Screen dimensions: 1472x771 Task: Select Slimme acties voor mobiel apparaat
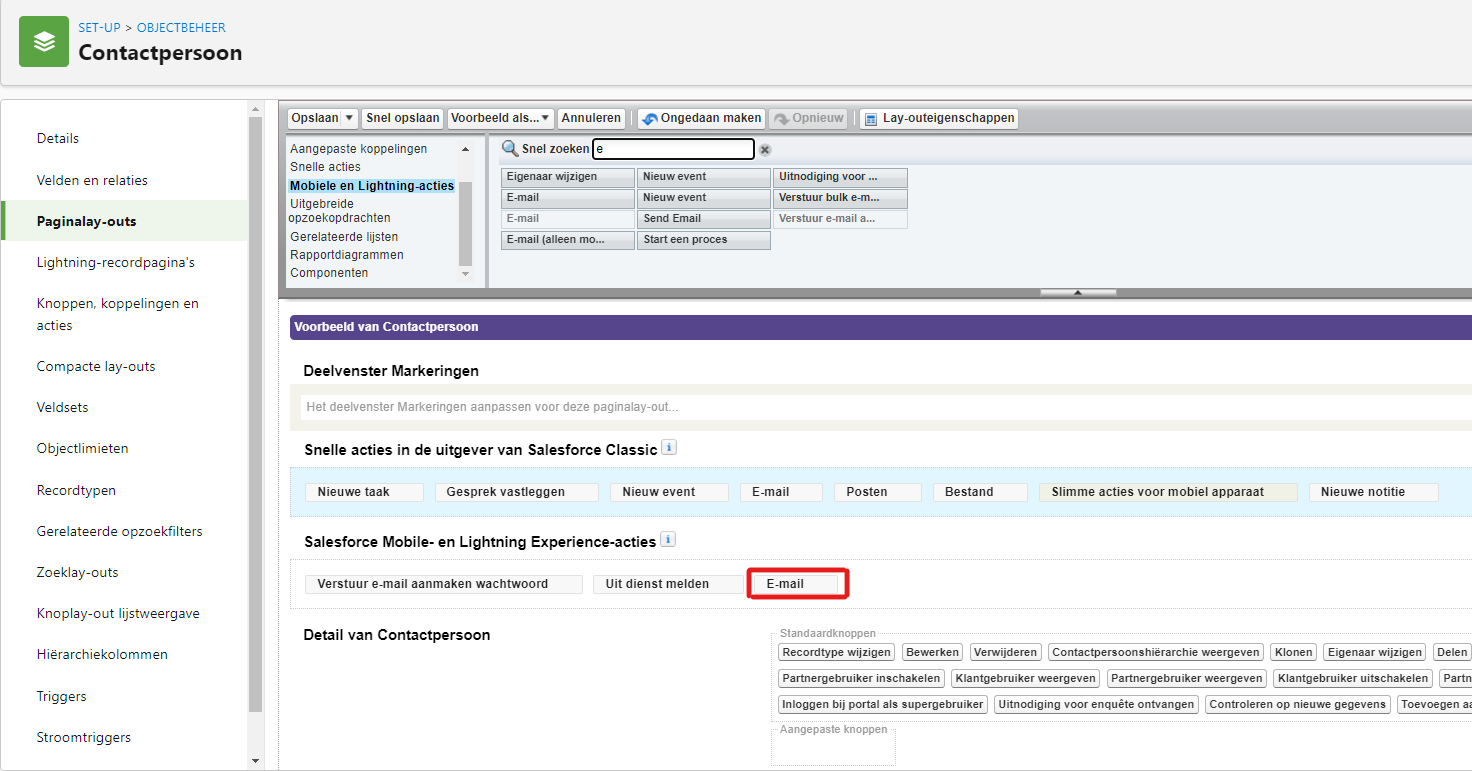tap(1168, 492)
